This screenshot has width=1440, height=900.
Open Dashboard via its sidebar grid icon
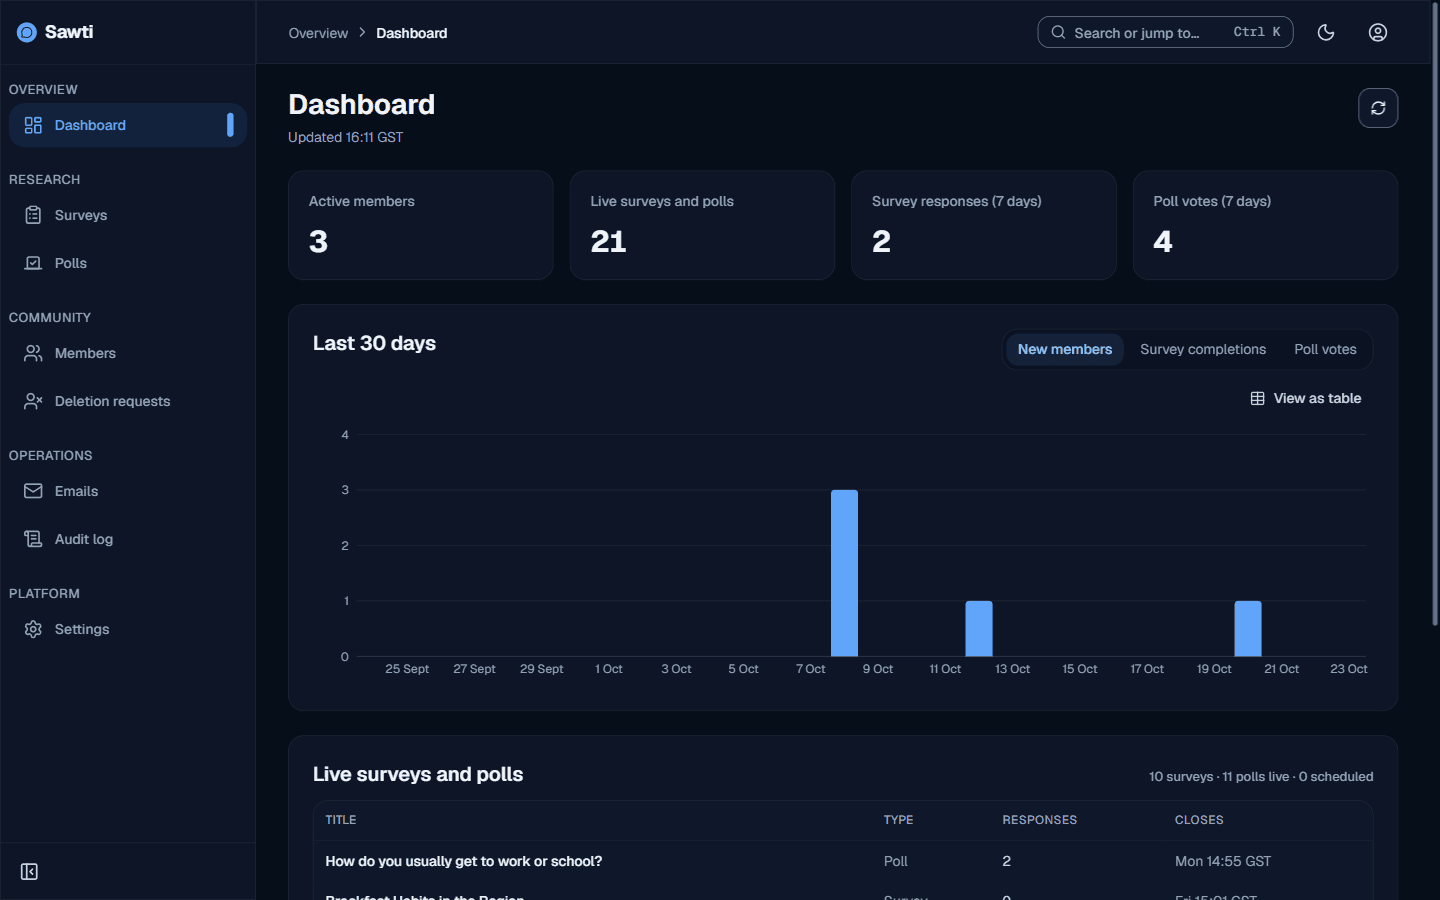coord(33,125)
